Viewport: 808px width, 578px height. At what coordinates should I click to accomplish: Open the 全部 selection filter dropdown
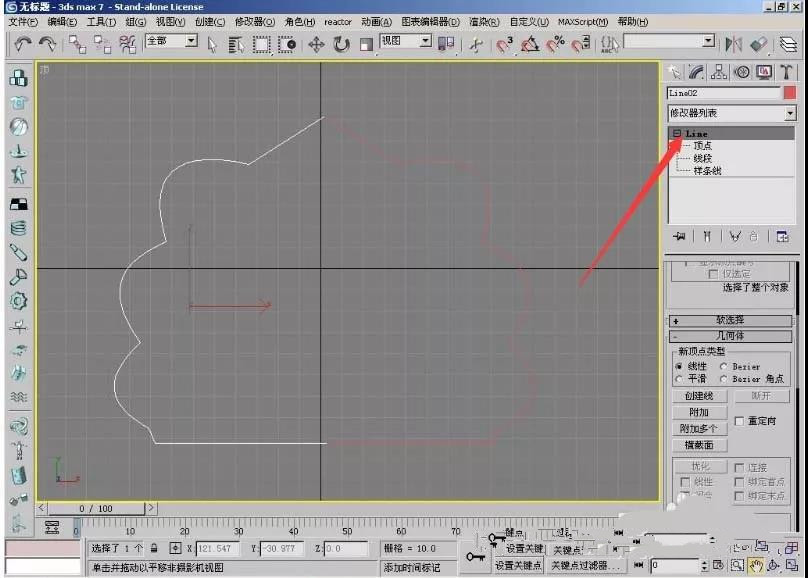172,41
